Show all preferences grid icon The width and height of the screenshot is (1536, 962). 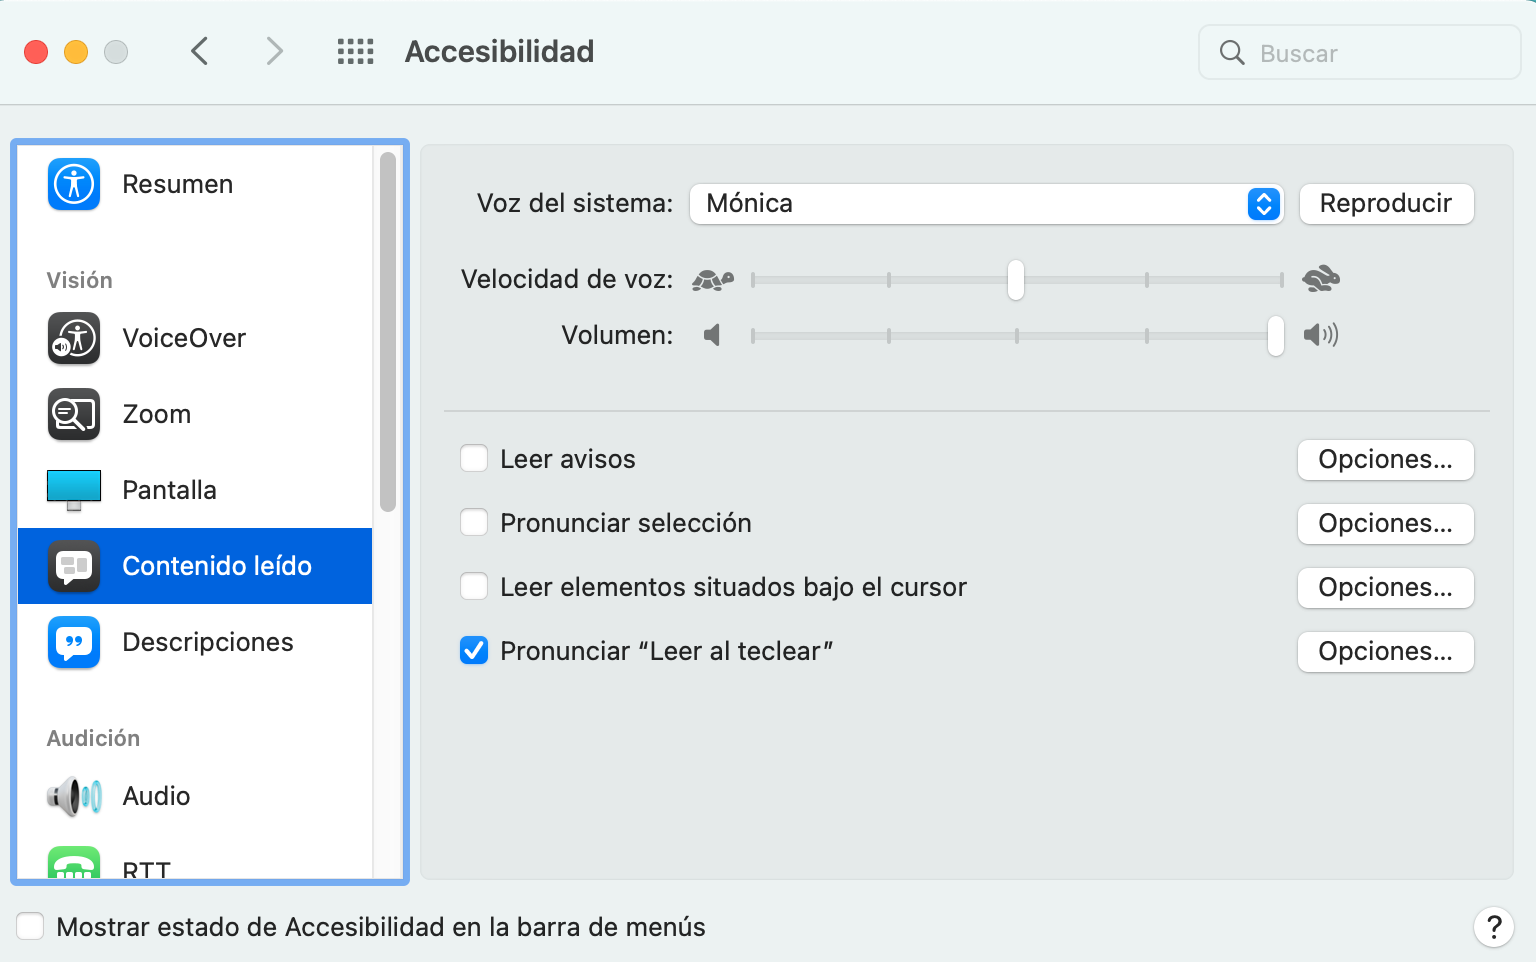(355, 52)
